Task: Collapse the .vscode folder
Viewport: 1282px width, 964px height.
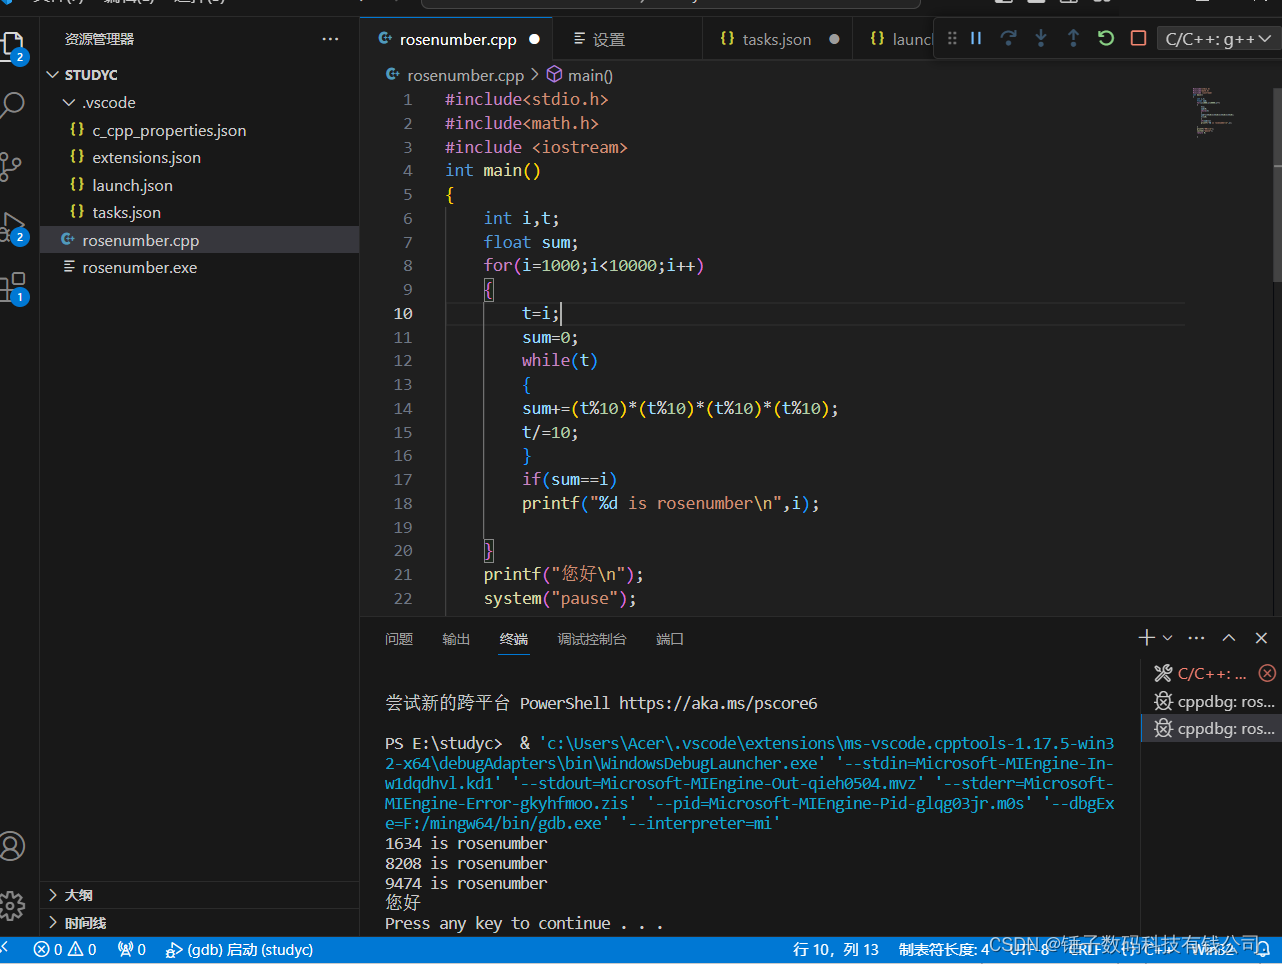Action: (68, 102)
